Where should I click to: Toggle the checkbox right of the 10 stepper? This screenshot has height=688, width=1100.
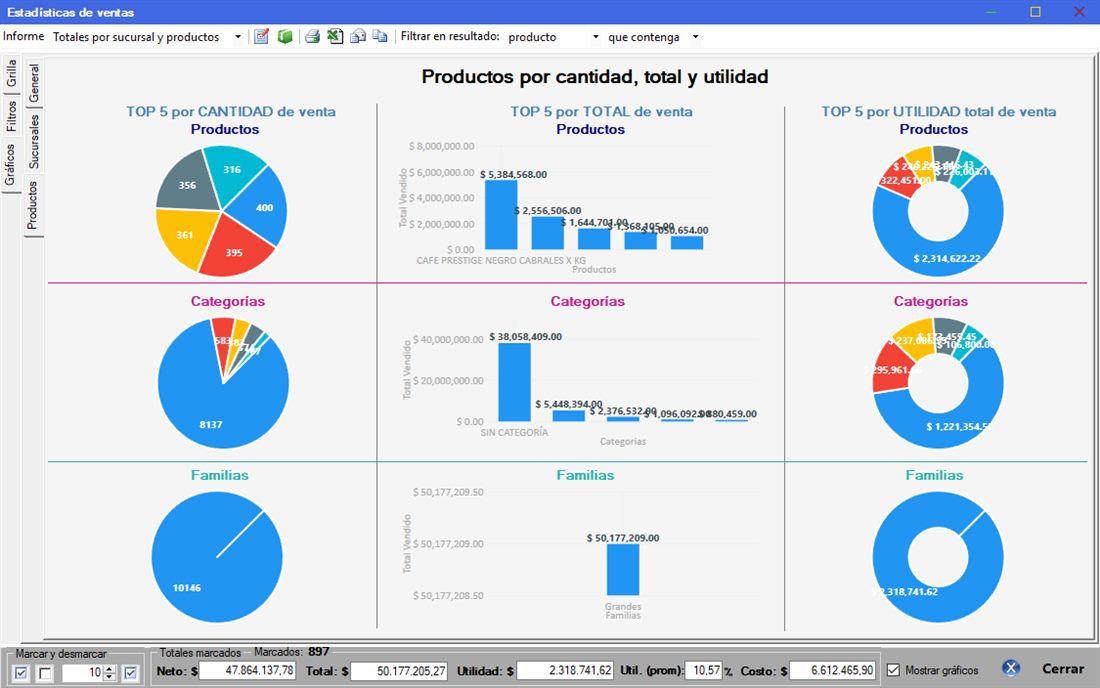pos(130,673)
